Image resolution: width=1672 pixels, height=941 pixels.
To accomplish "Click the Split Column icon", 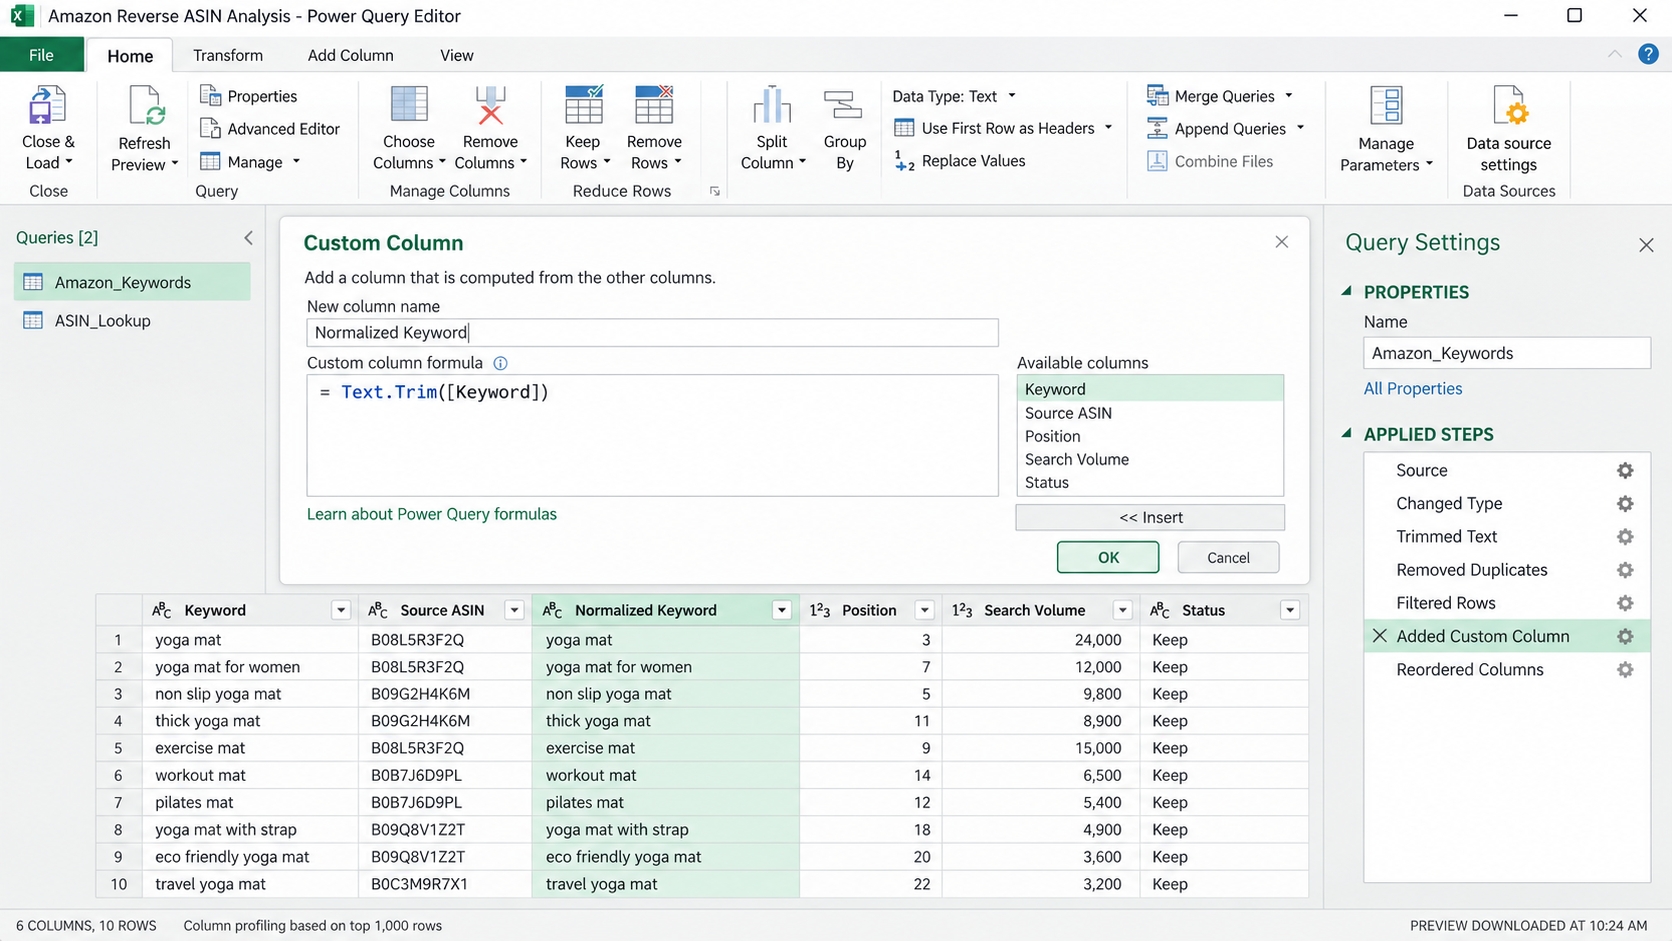I will (x=772, y=105).
